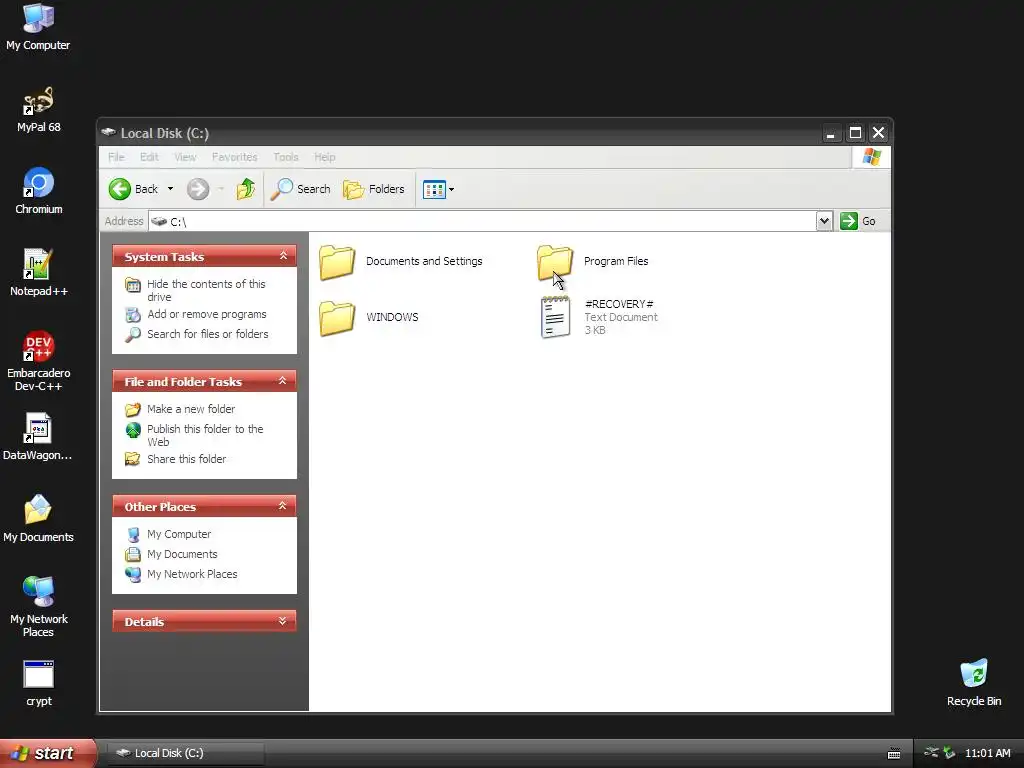Select the #RECOVERY# text document icon
This screenshot has height=768, width=1024.
coord(555,317)
